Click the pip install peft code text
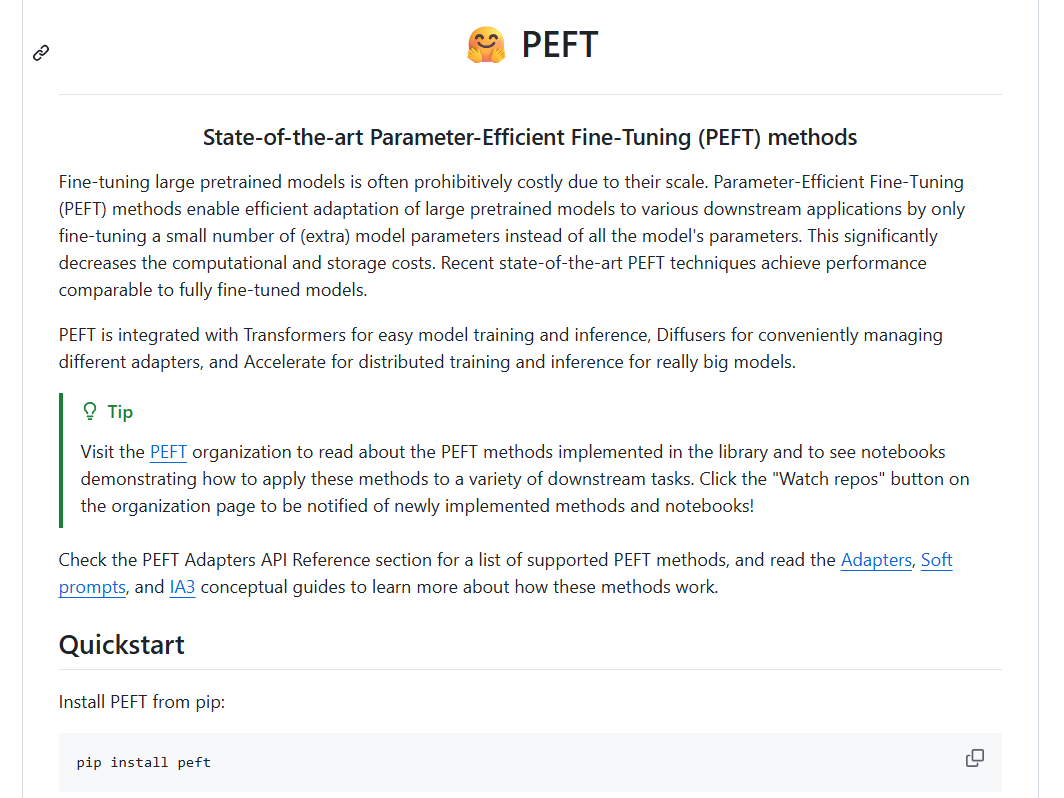 [143, 763]
